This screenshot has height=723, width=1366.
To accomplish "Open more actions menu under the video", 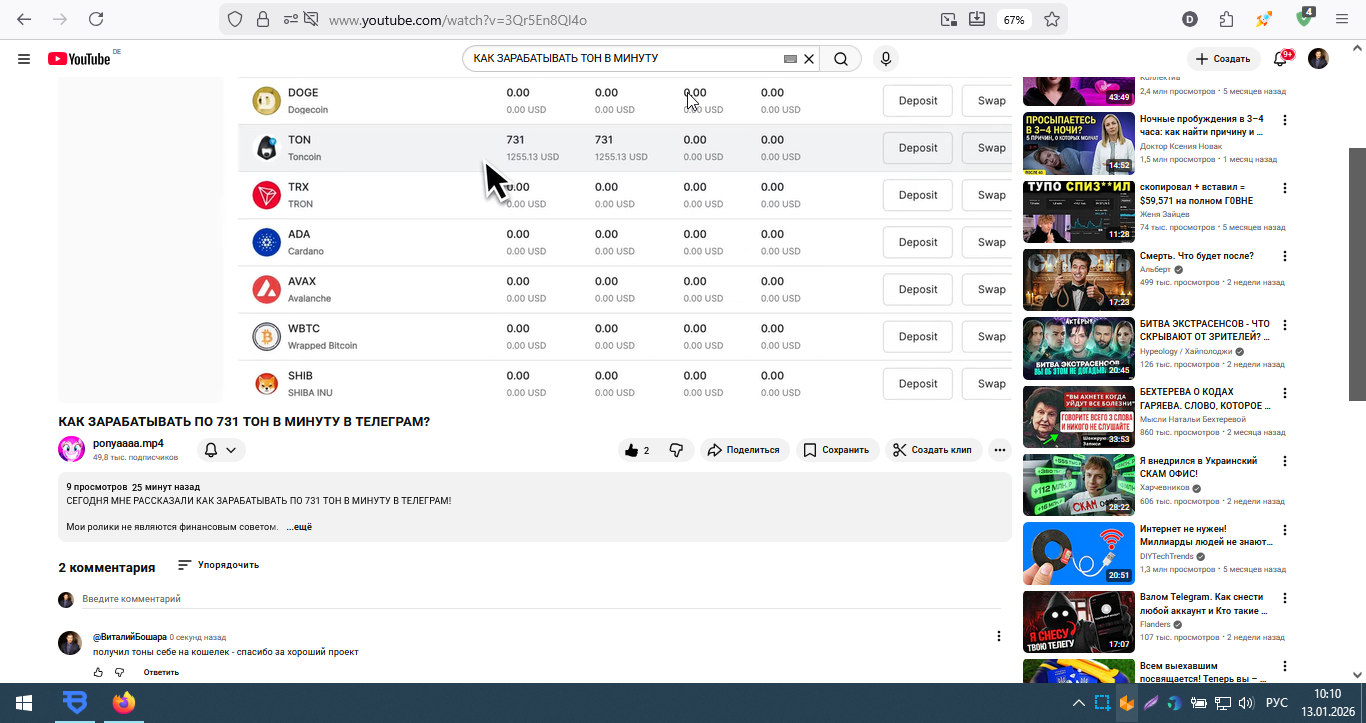I will [x=1000, y=450].
